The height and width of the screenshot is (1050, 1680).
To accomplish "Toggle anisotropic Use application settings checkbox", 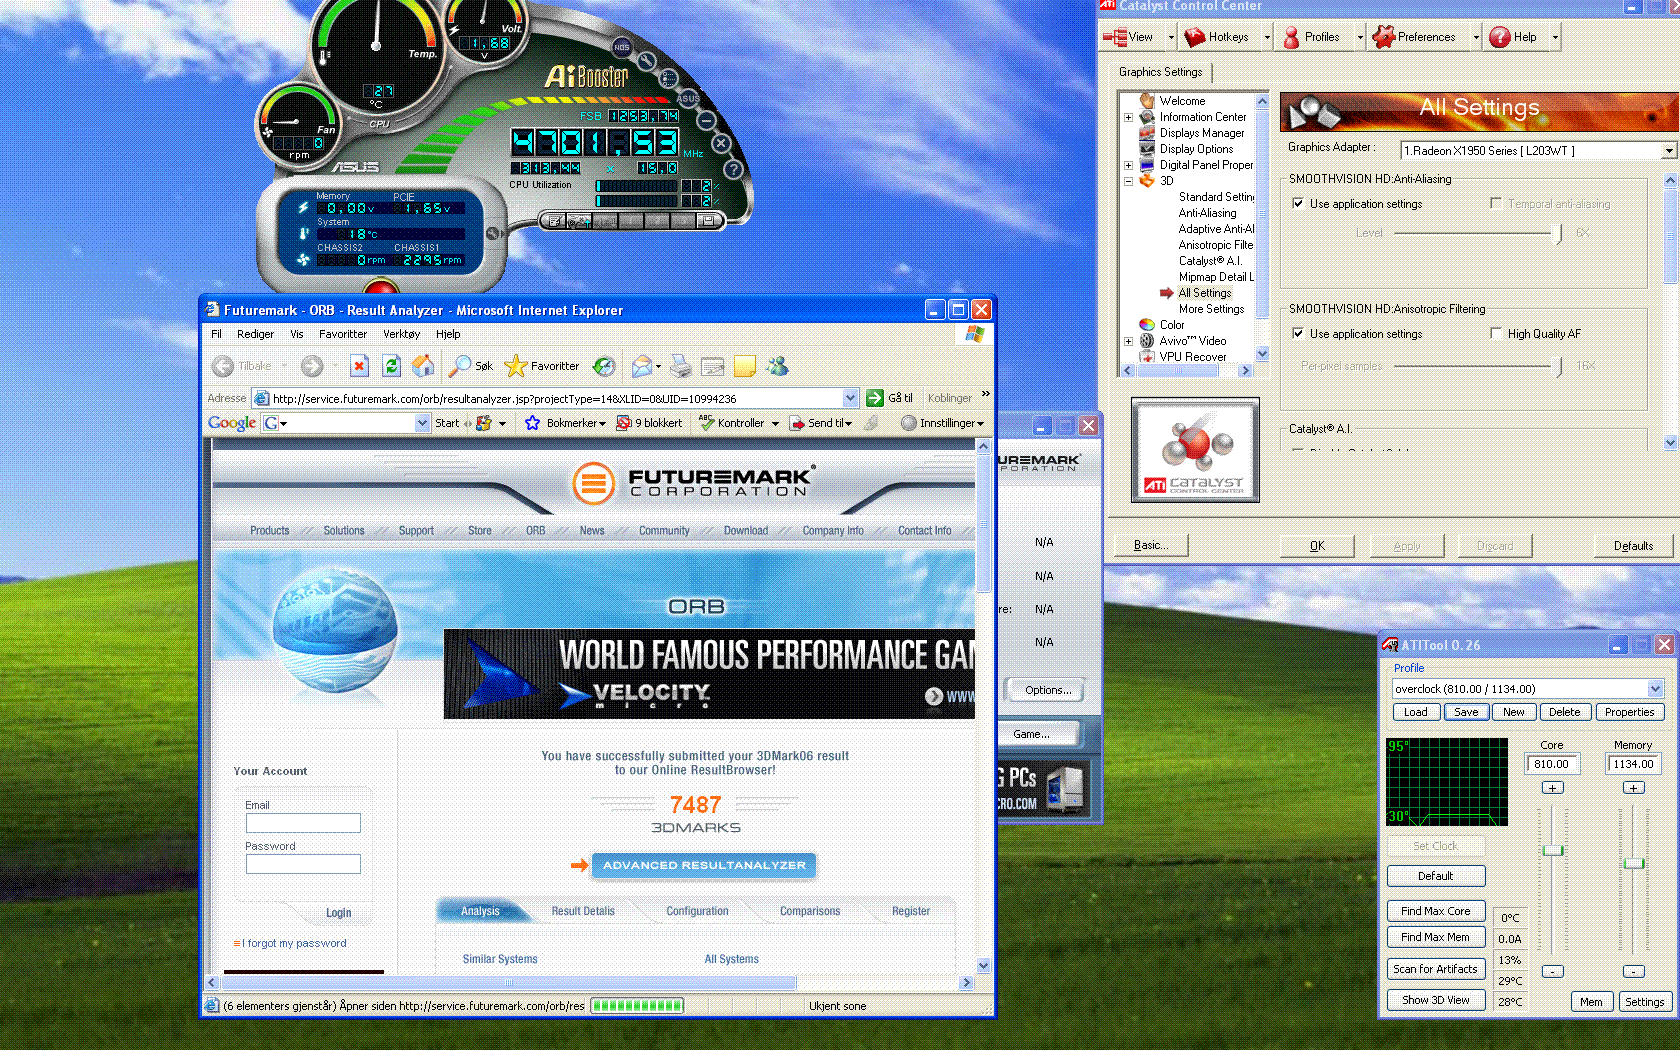I will (x=1298, y=334).
